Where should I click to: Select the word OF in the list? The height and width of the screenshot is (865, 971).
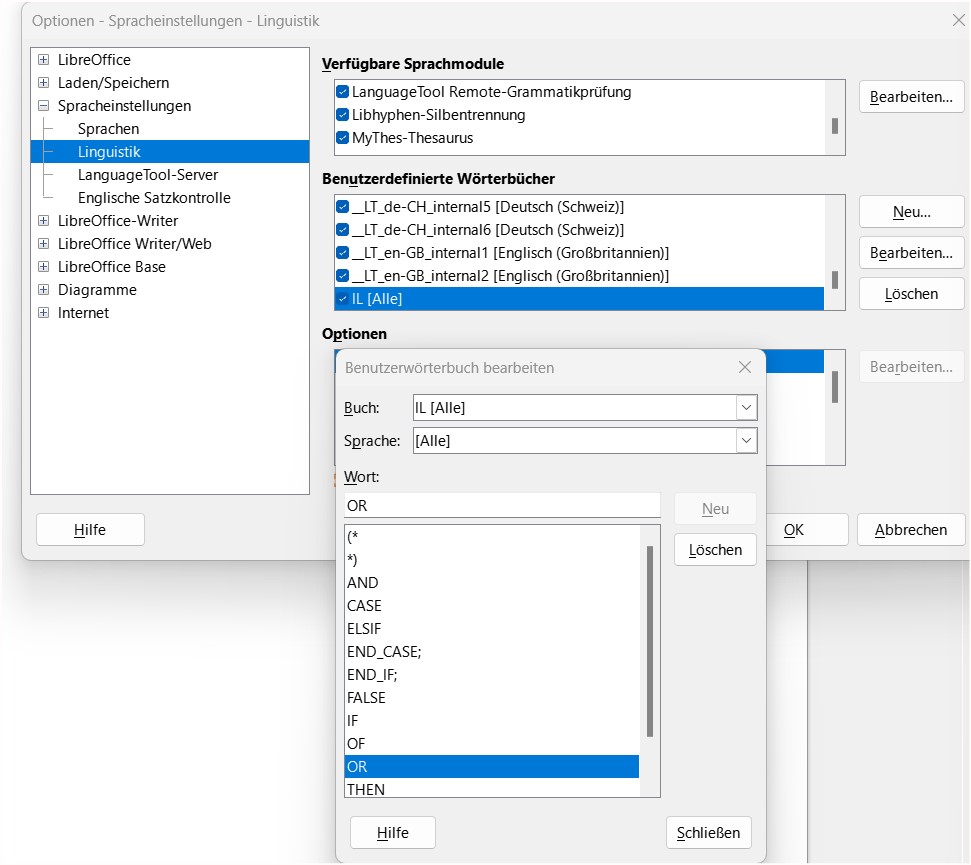pos(492,743)
